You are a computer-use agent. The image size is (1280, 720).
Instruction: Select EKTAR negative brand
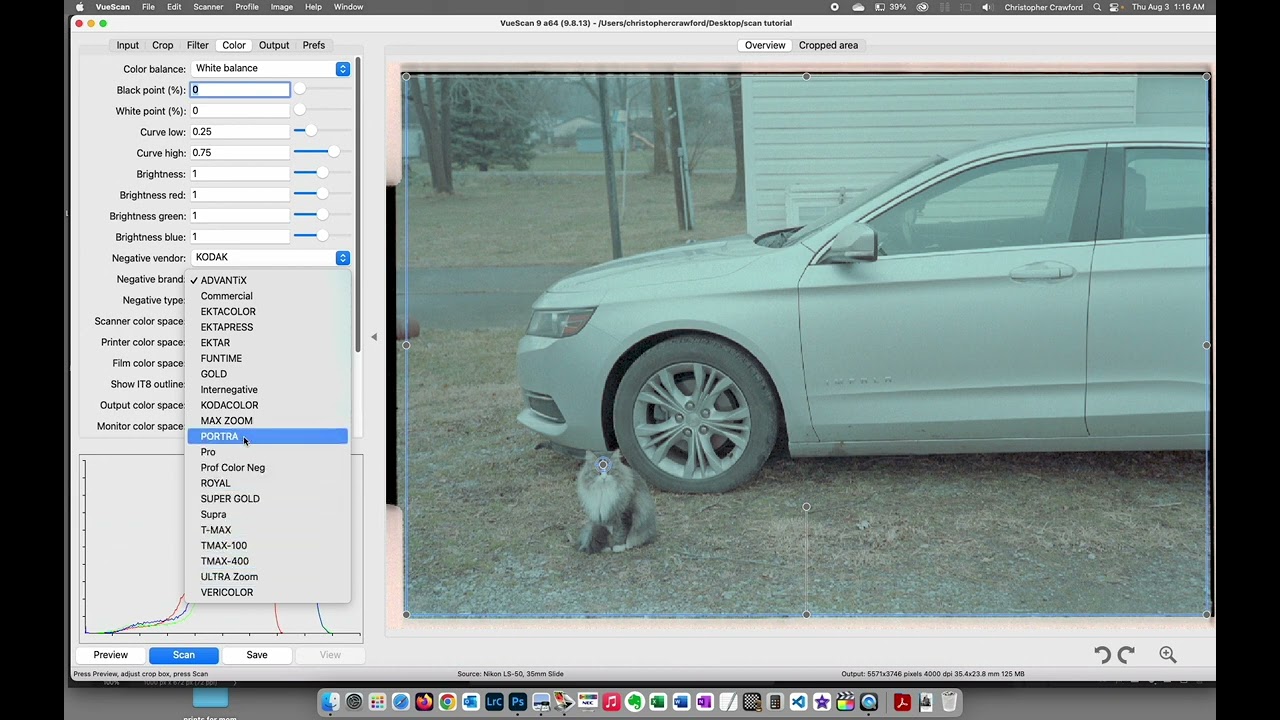(268, 343)
